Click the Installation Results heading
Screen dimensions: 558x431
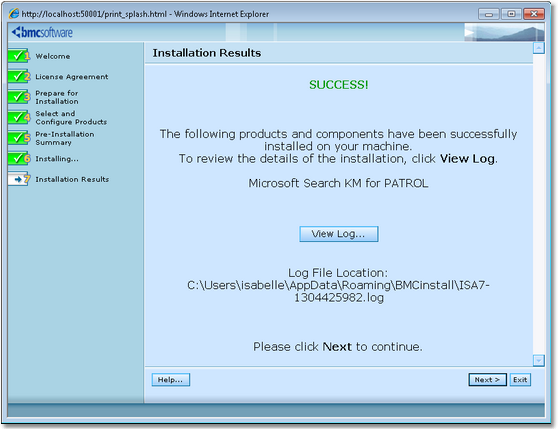[207, 53]
